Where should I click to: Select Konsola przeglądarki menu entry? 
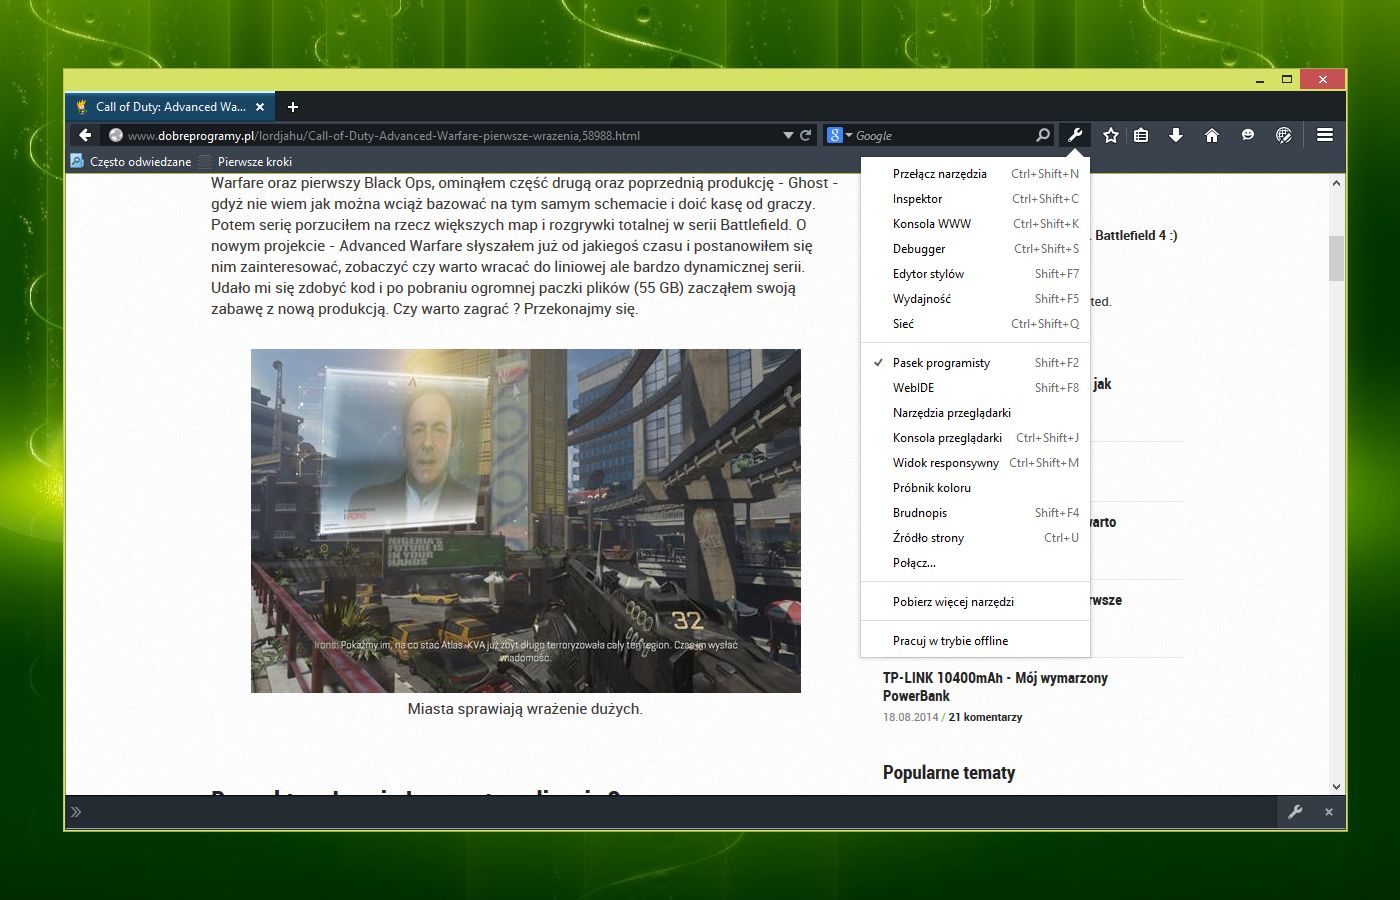975,438
